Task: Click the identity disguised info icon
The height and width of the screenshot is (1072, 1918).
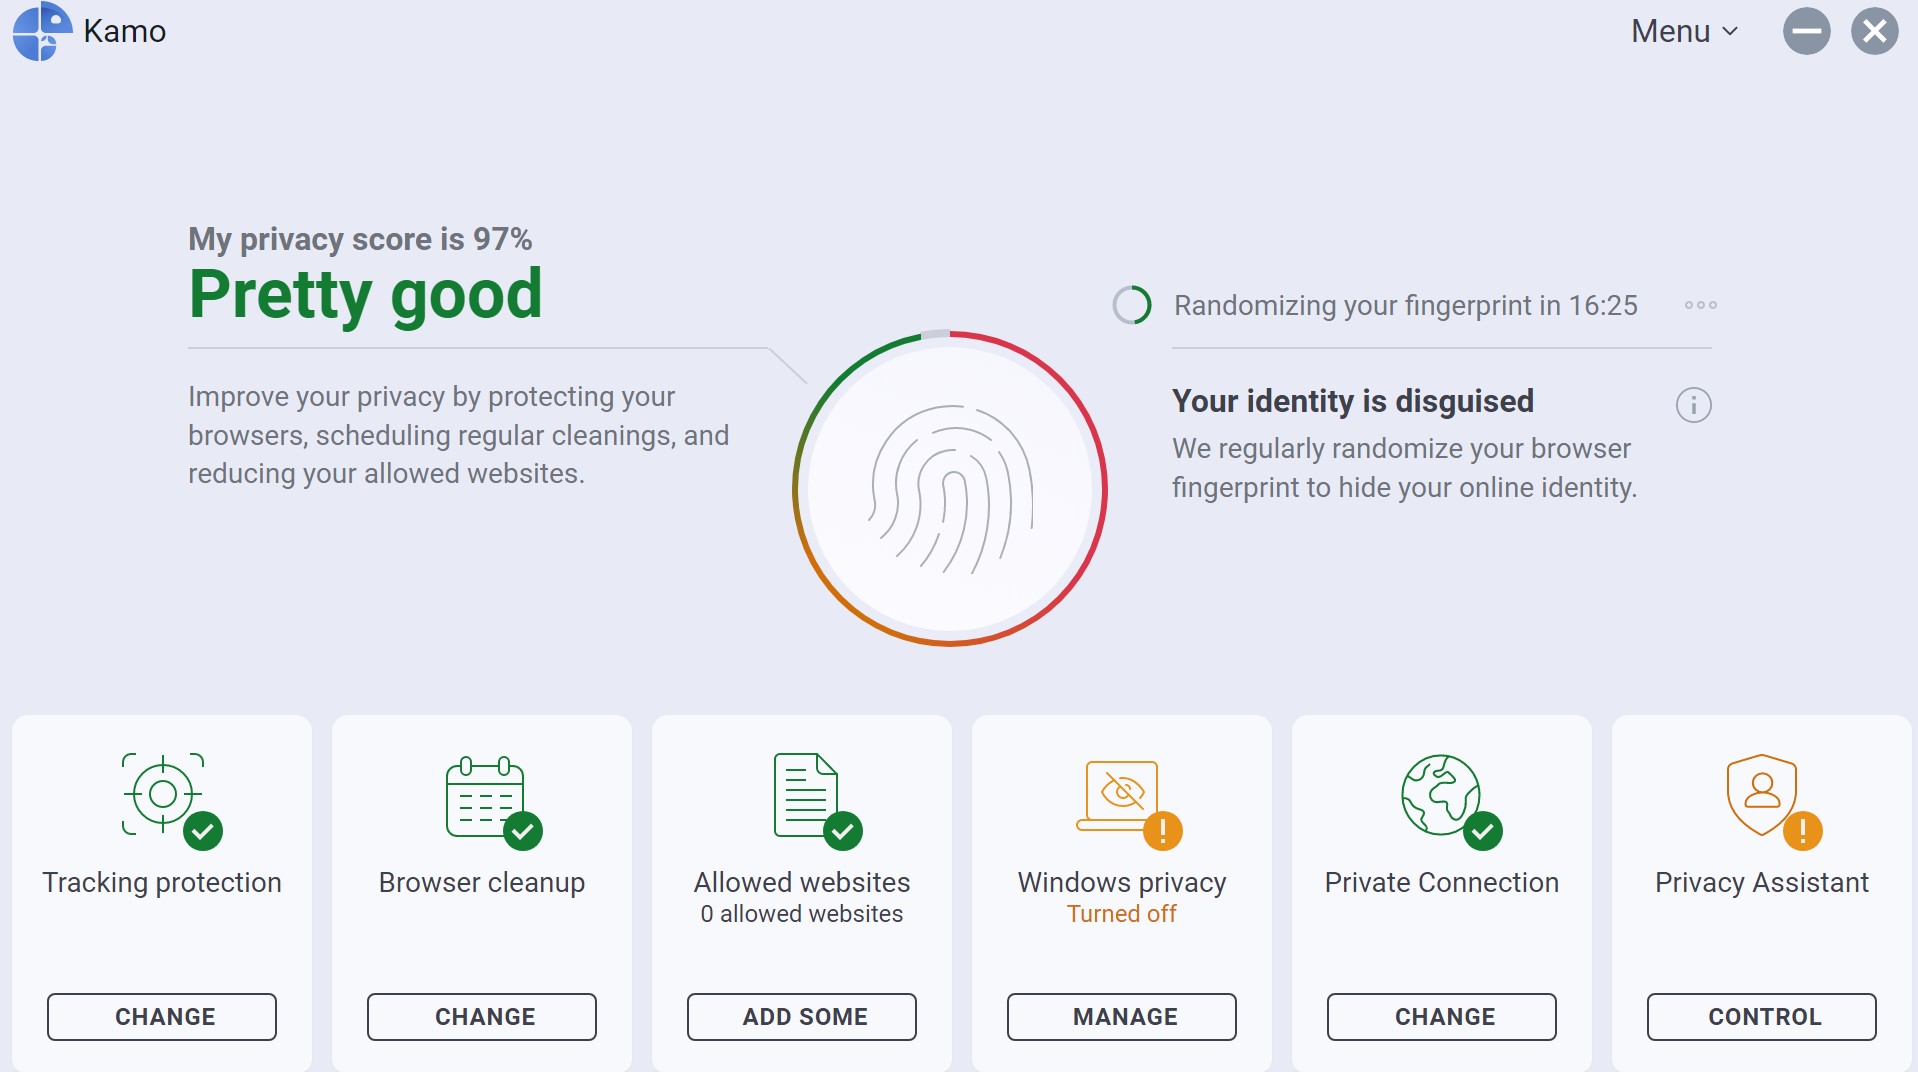Action: pos(1693,405)
